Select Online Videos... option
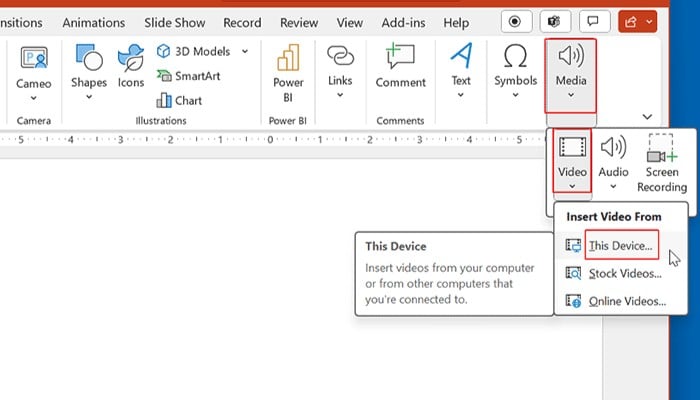The image size is (700, 400). tap(626, 301)
